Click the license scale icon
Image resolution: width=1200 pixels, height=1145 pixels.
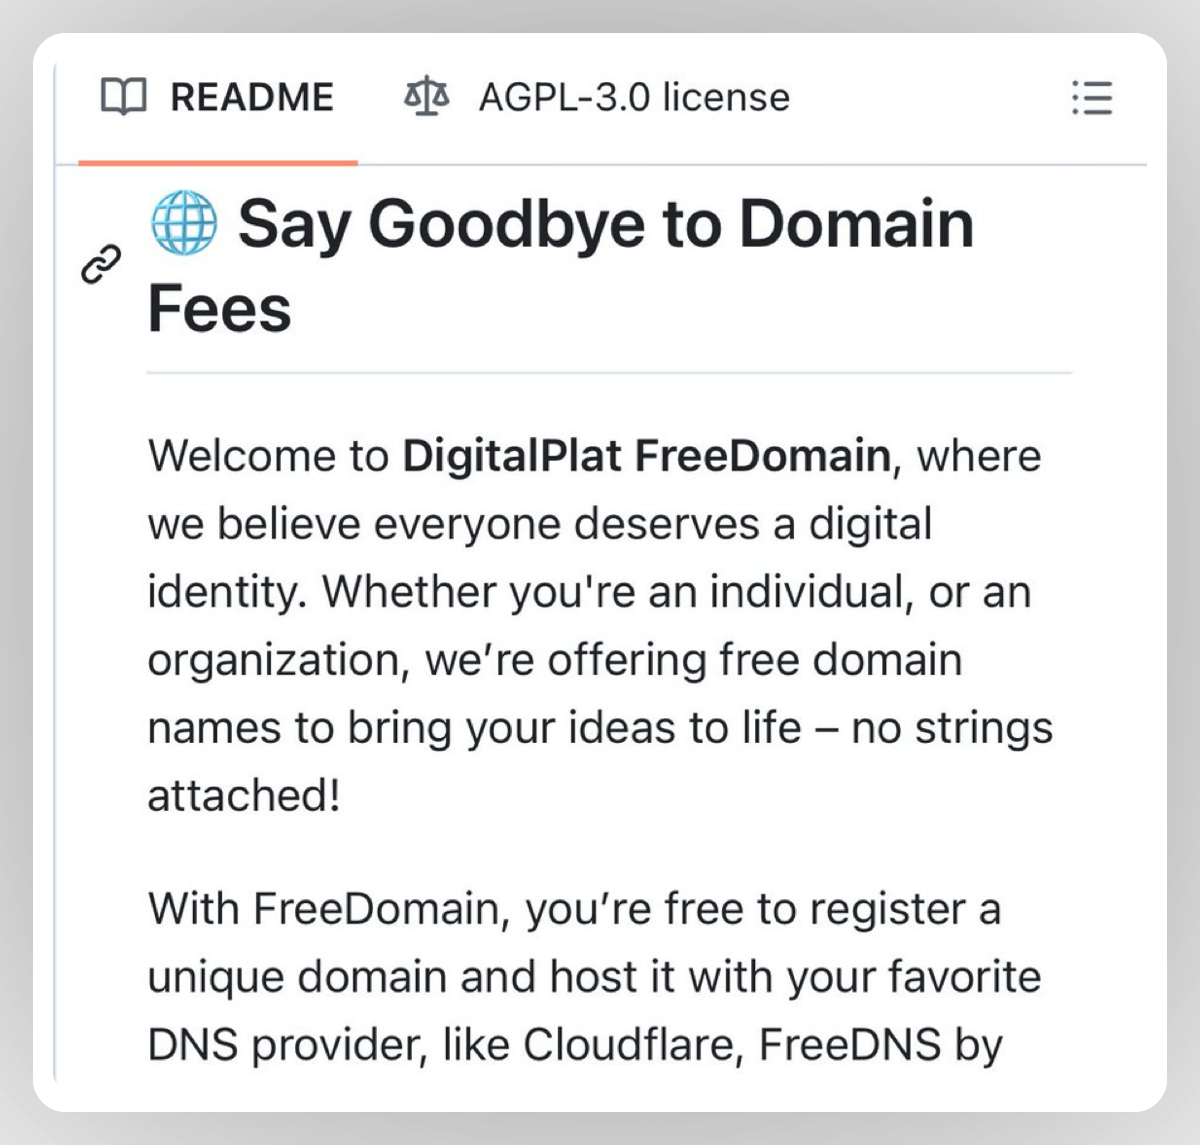click(427, 98)
